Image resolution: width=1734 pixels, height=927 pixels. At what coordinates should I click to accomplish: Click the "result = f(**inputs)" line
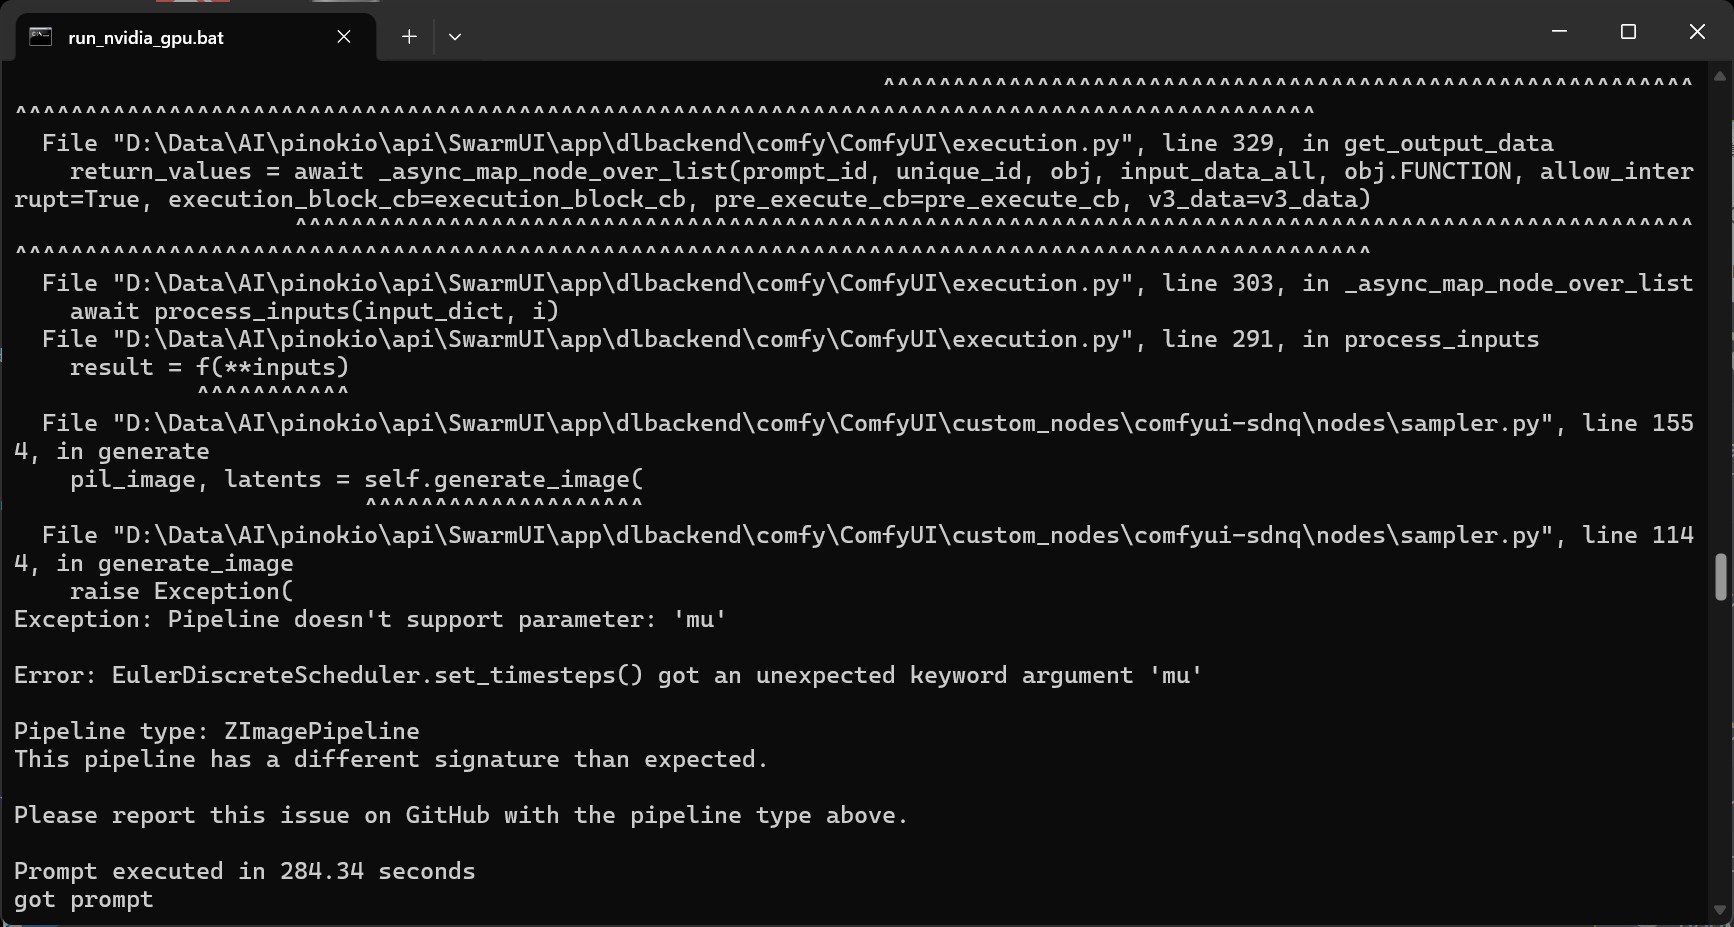209,368
